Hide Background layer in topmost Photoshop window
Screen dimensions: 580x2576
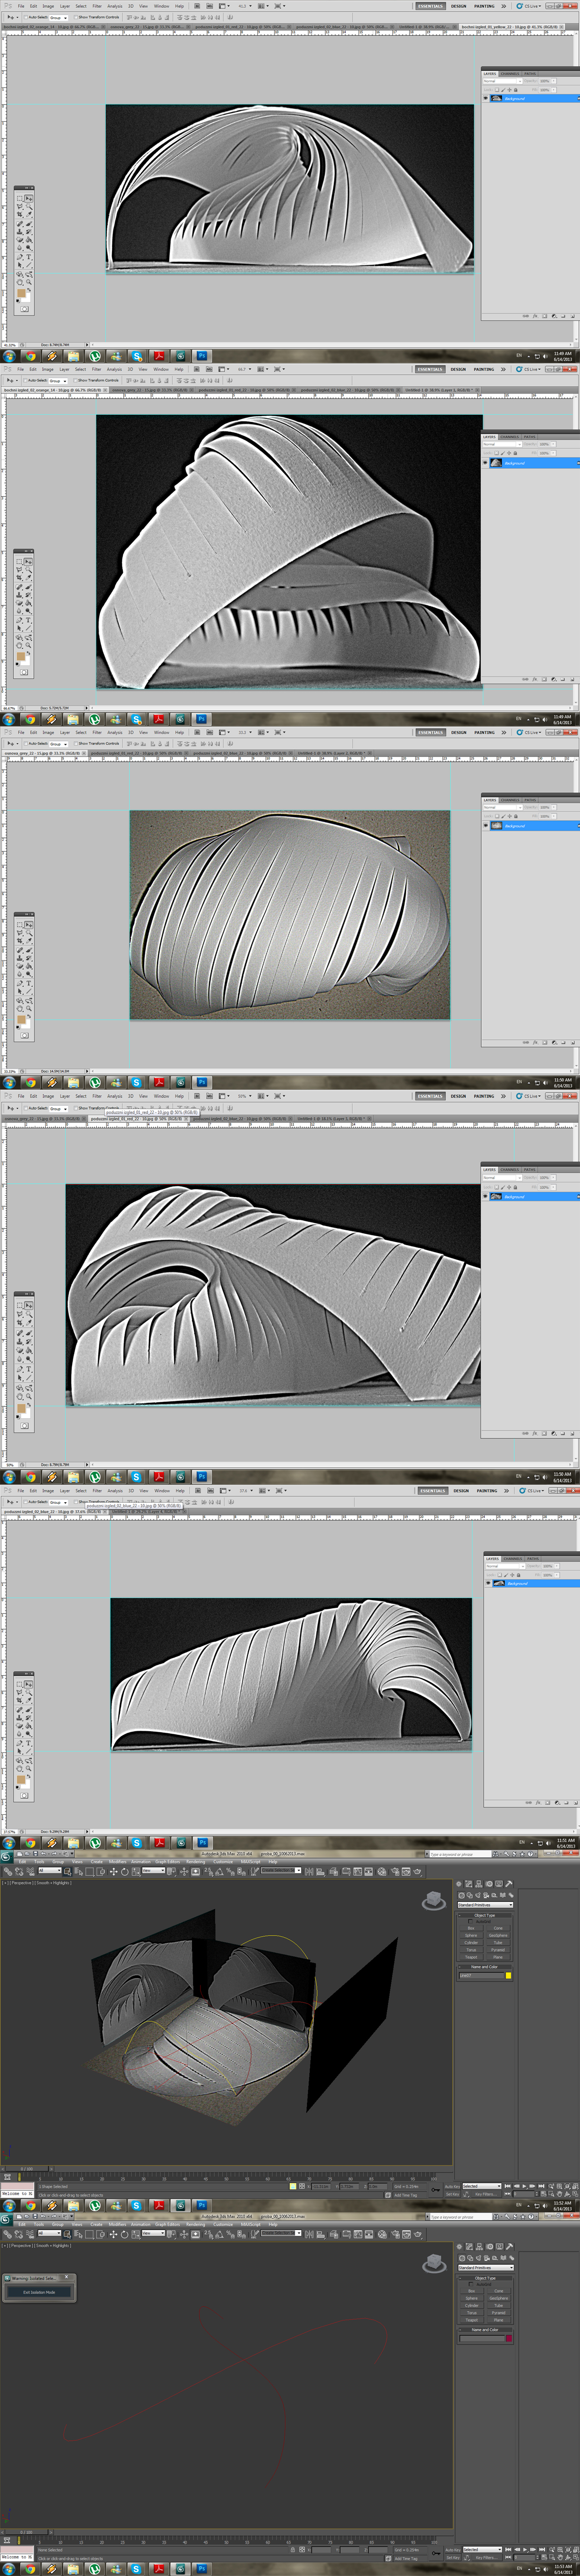[x=486, y=99]
